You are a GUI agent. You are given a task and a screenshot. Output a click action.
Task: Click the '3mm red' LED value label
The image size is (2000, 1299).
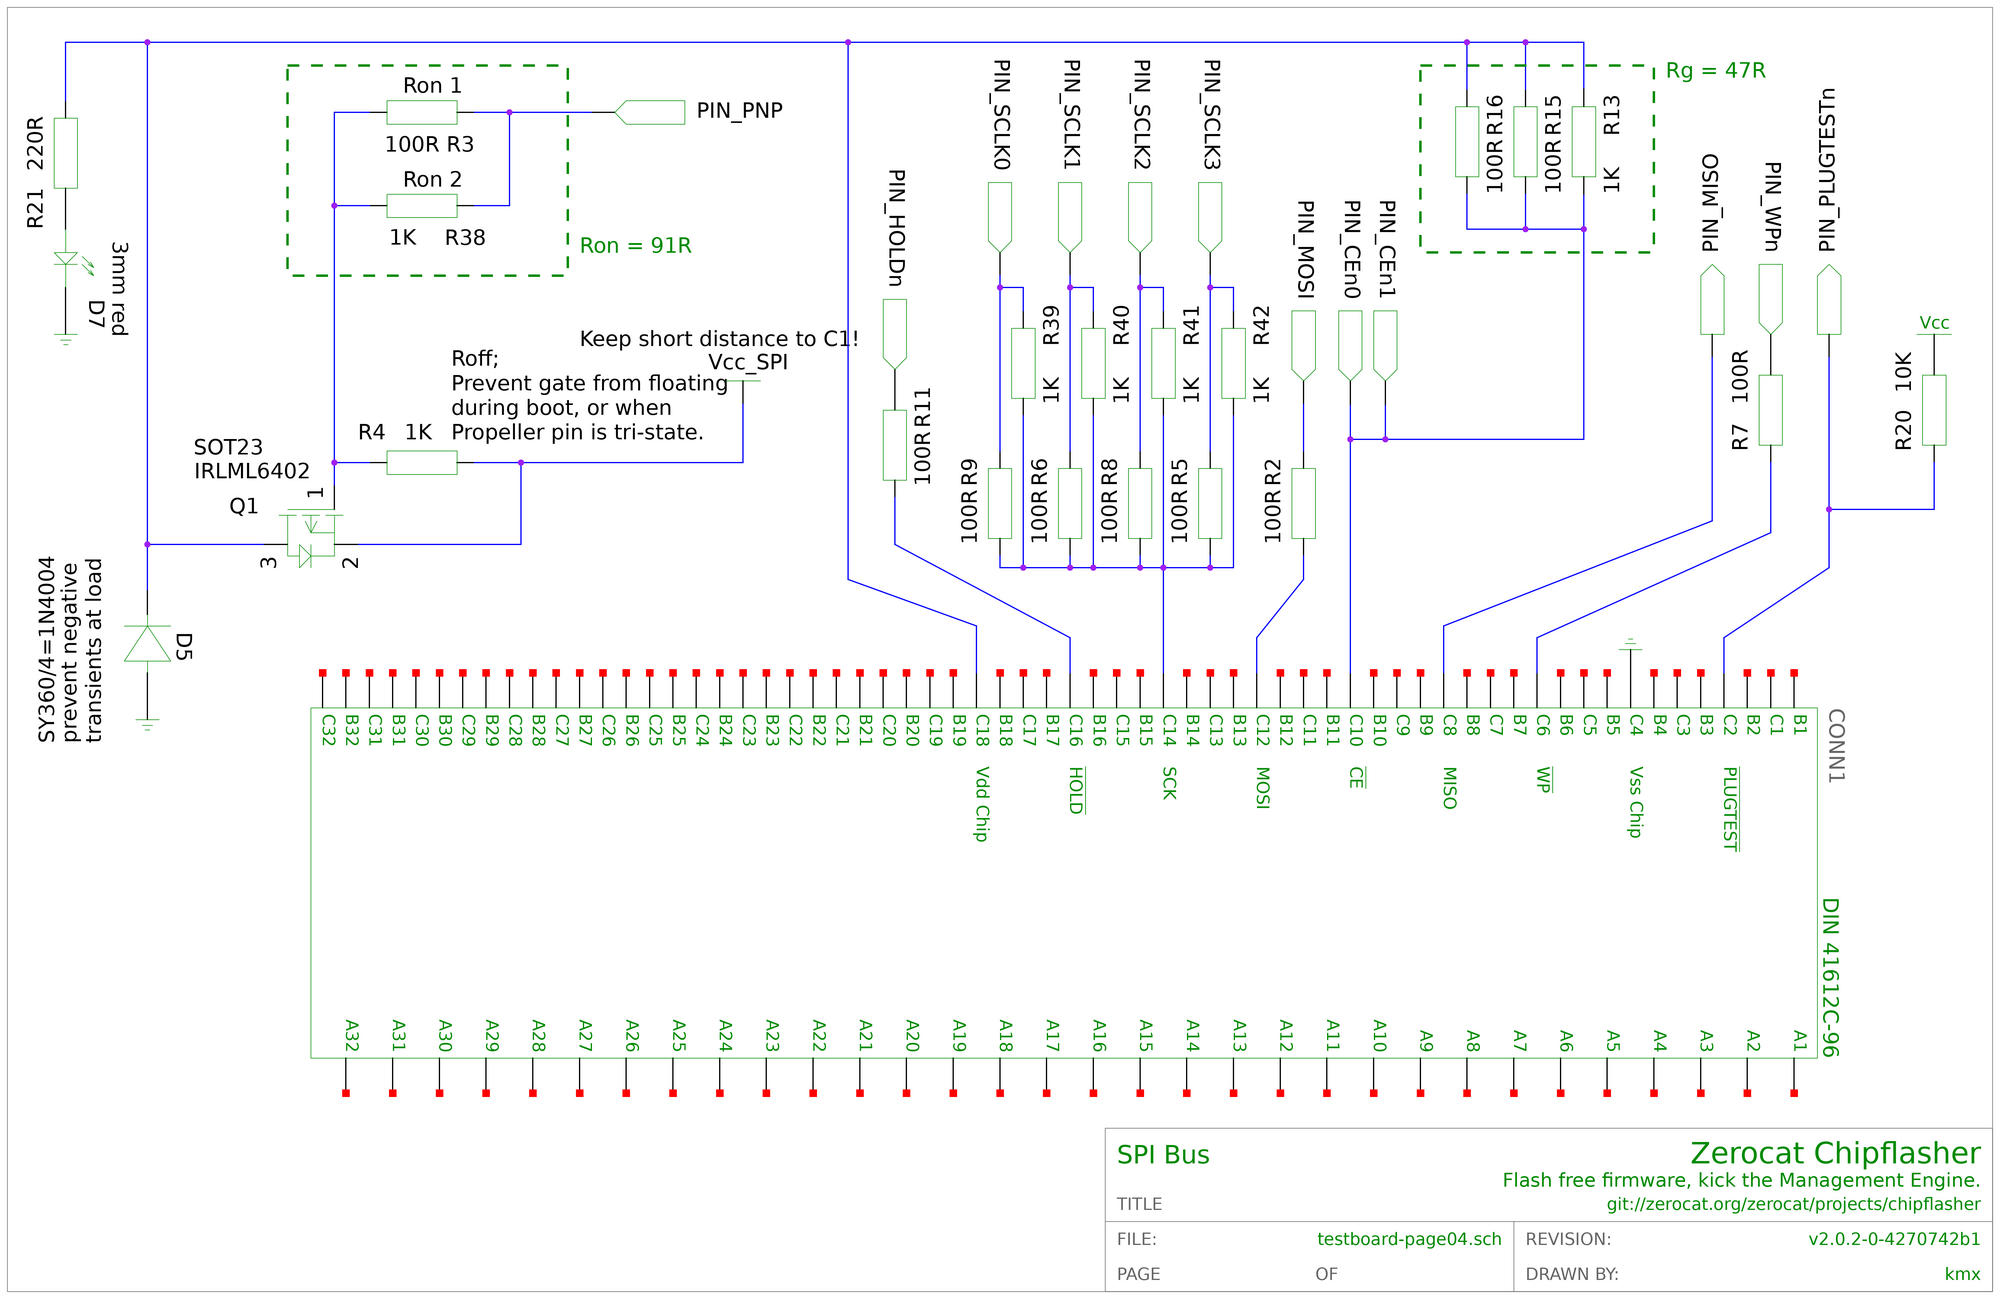click(119, 288)
